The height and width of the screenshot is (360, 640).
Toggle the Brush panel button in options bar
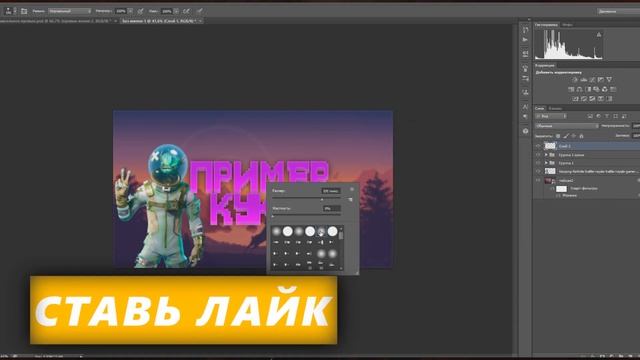24,11
